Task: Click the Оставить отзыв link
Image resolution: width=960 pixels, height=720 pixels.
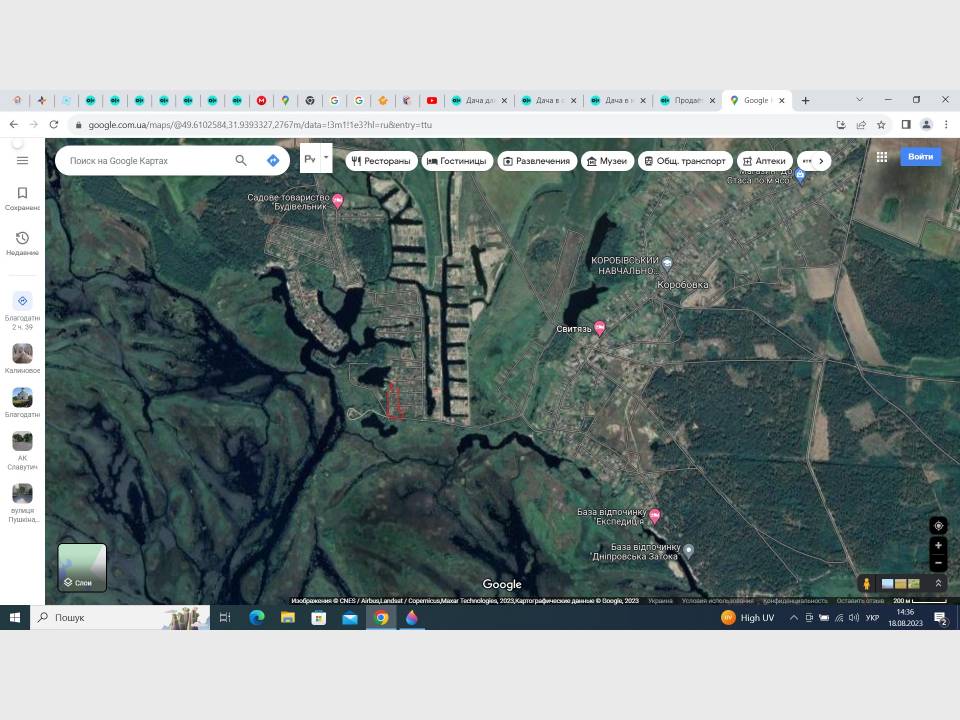Action: tap(860, 601)
